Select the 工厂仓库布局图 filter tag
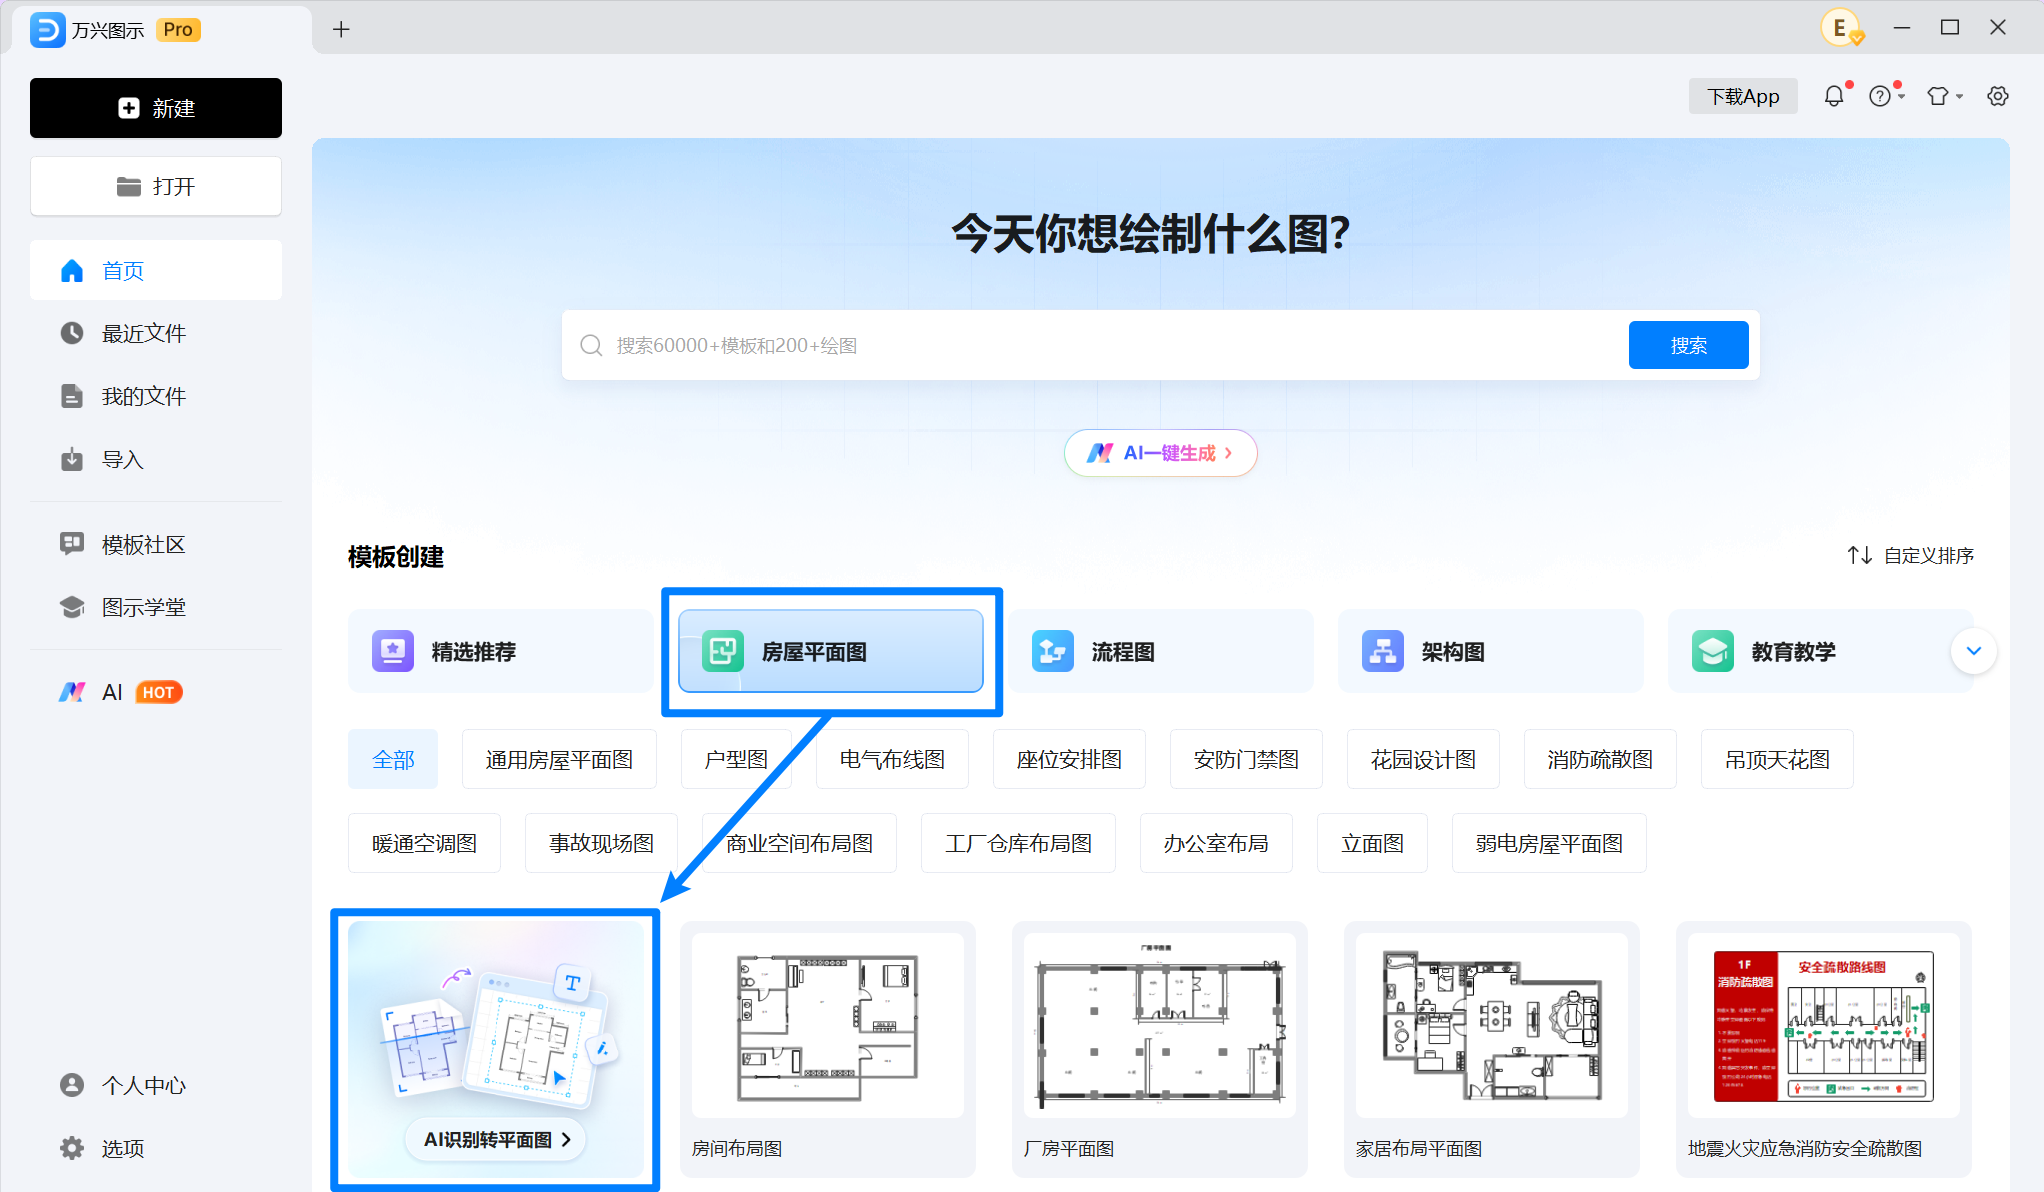Image resolution: width=2044 pixels, height=1192 pixels. click(x=1018, y=843)
